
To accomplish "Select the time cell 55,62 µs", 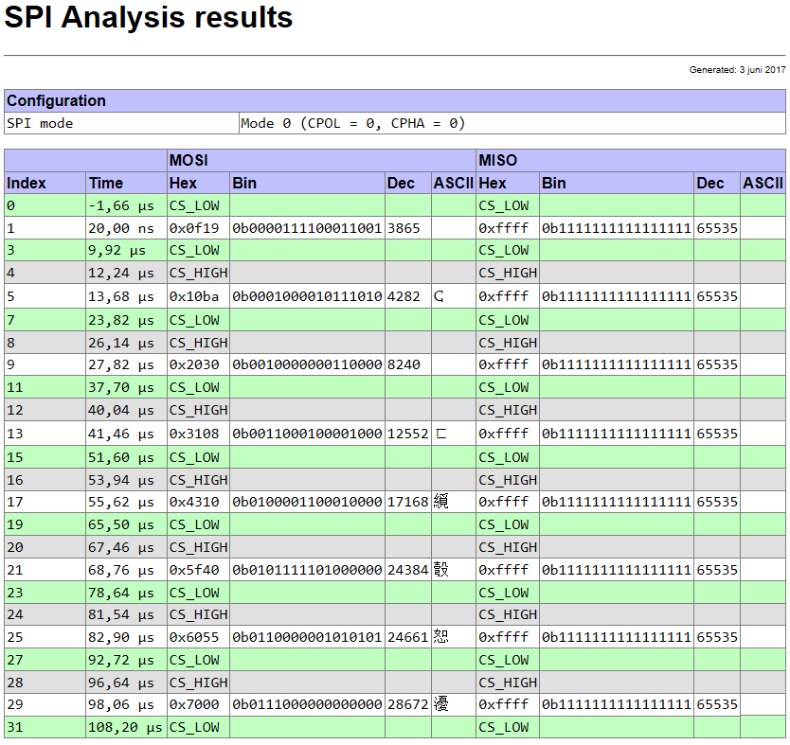I will click(x=118, y=502).
